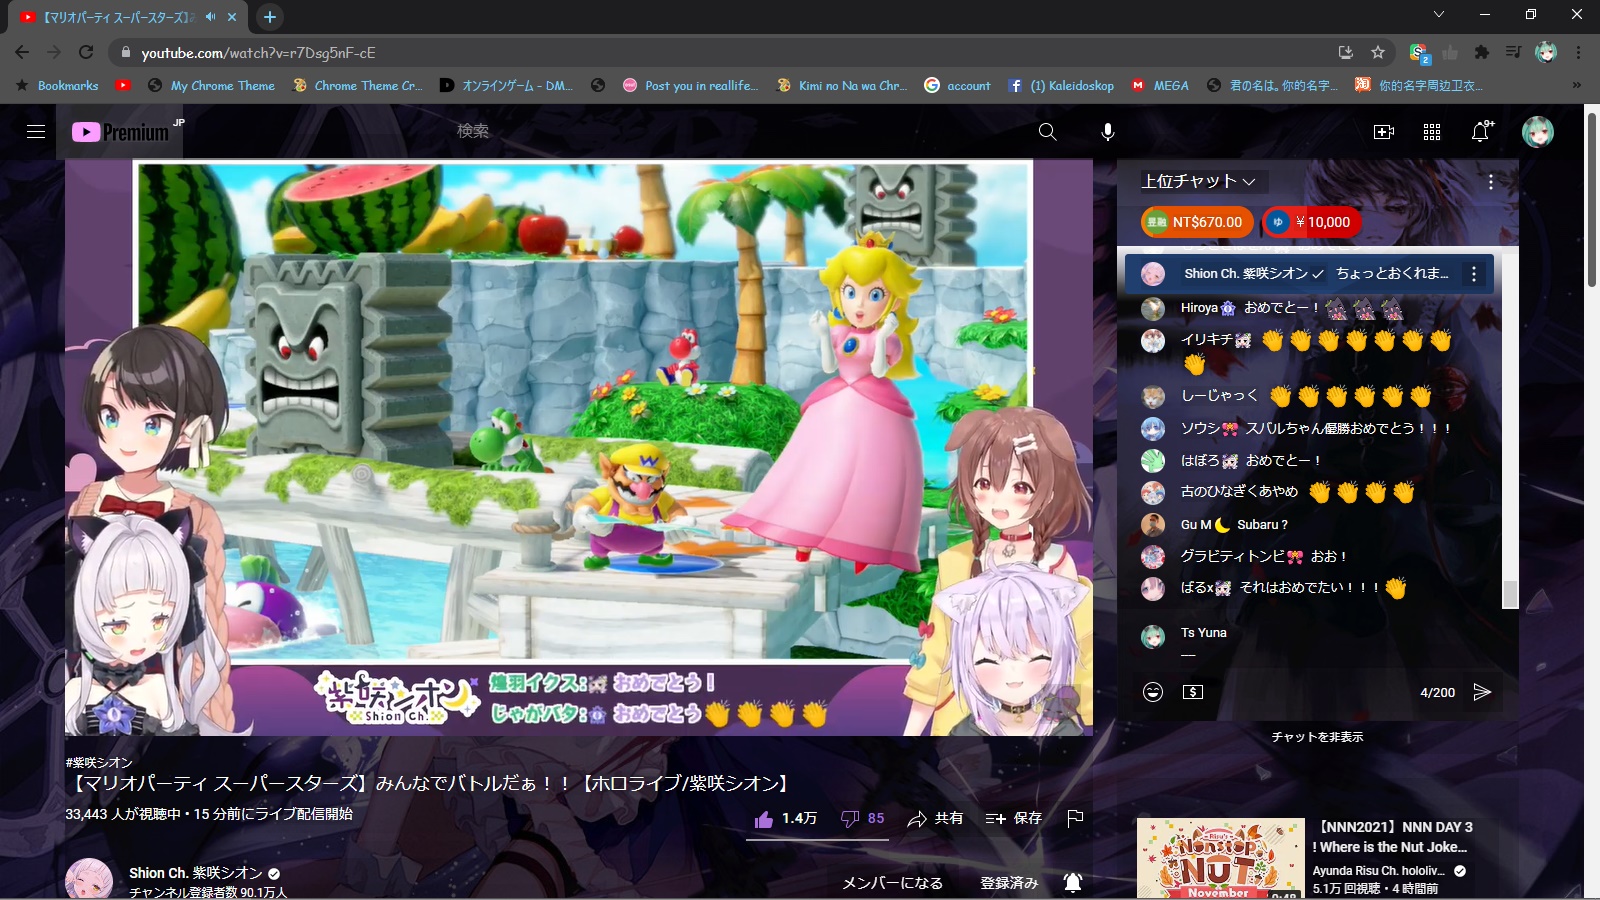Report video with flag icon
This screenshot has height=900, width=1600.
[1075, 819]
